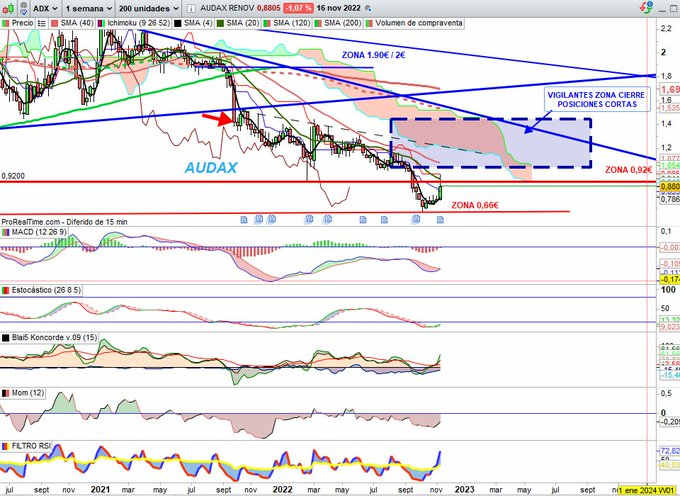
Task: Open Volumen de compraventa indicator settings
Action: click(418, 23)
